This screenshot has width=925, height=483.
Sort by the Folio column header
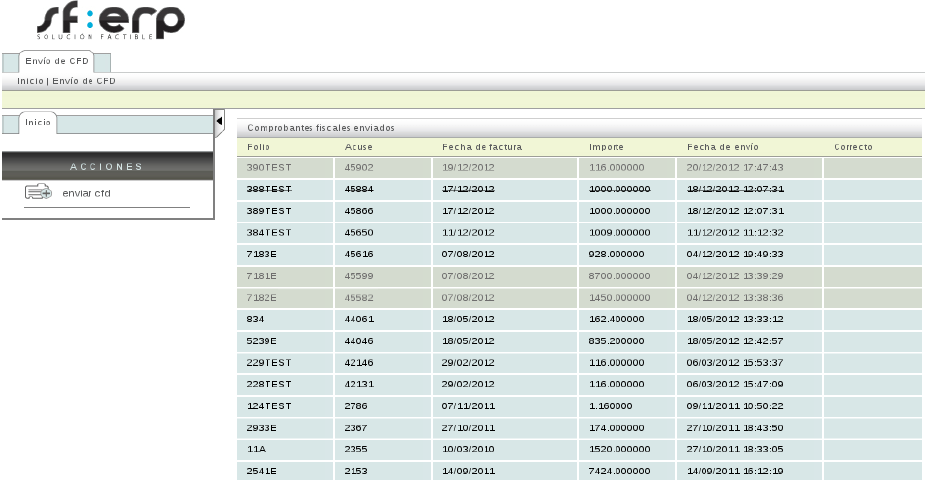click(258, 148)
